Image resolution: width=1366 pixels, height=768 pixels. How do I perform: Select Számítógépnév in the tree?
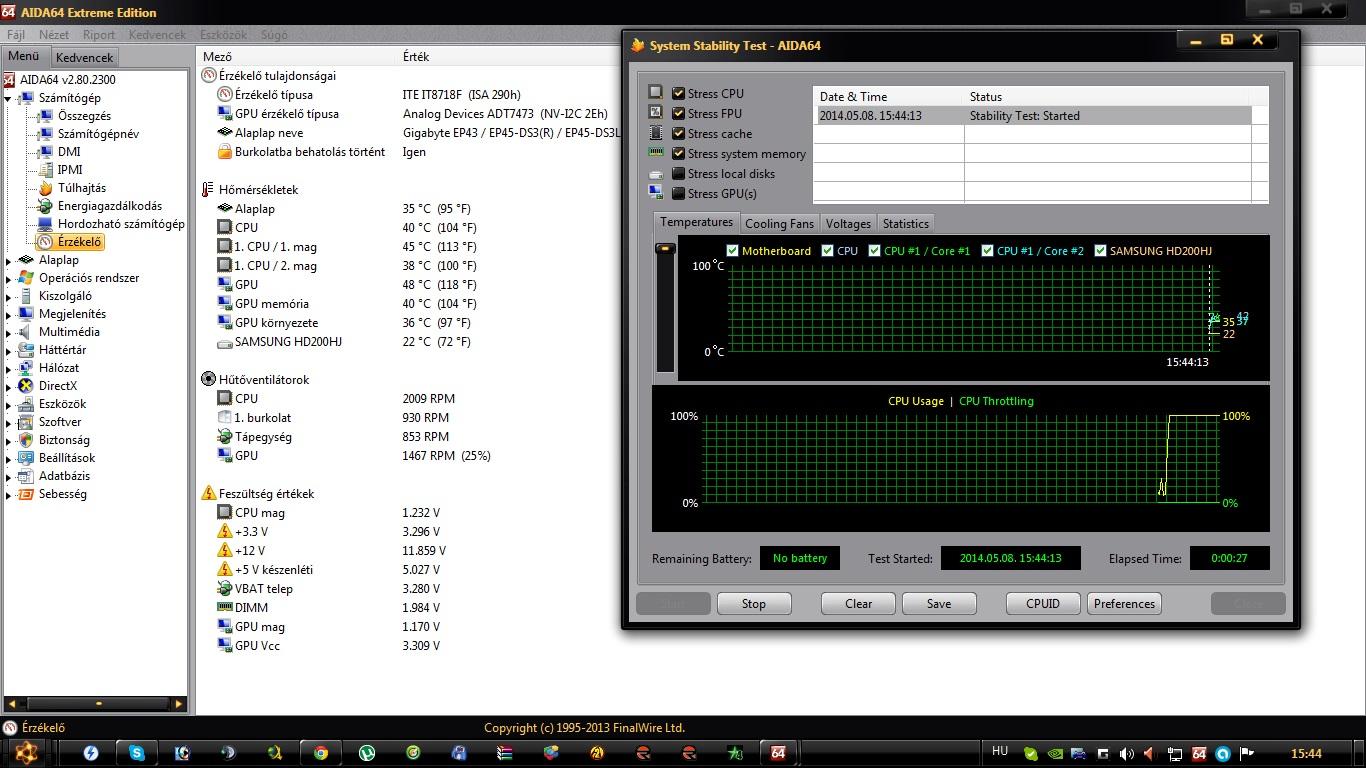[88, 134]
